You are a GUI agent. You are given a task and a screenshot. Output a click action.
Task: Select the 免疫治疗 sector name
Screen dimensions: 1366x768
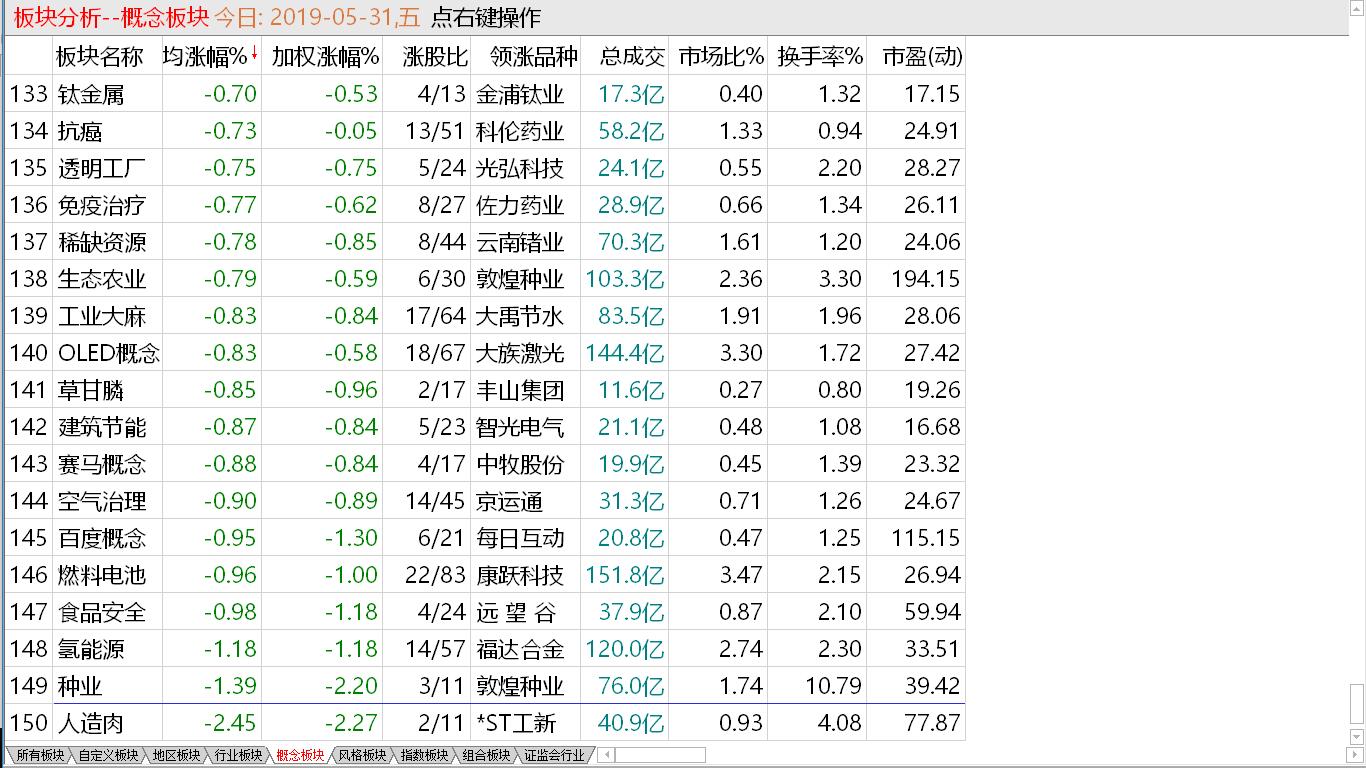click(x=102, y=205)
